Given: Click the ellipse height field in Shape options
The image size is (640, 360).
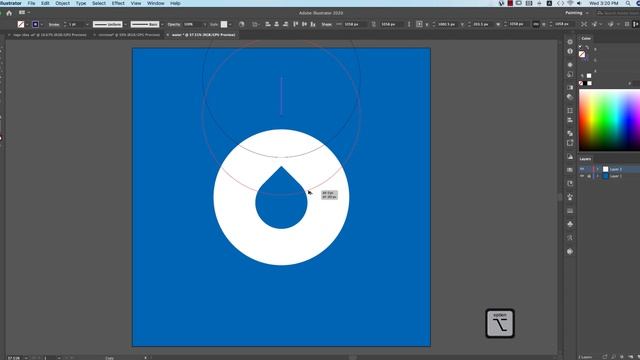Looking at the screenshot, I should [x=392, y=24].
